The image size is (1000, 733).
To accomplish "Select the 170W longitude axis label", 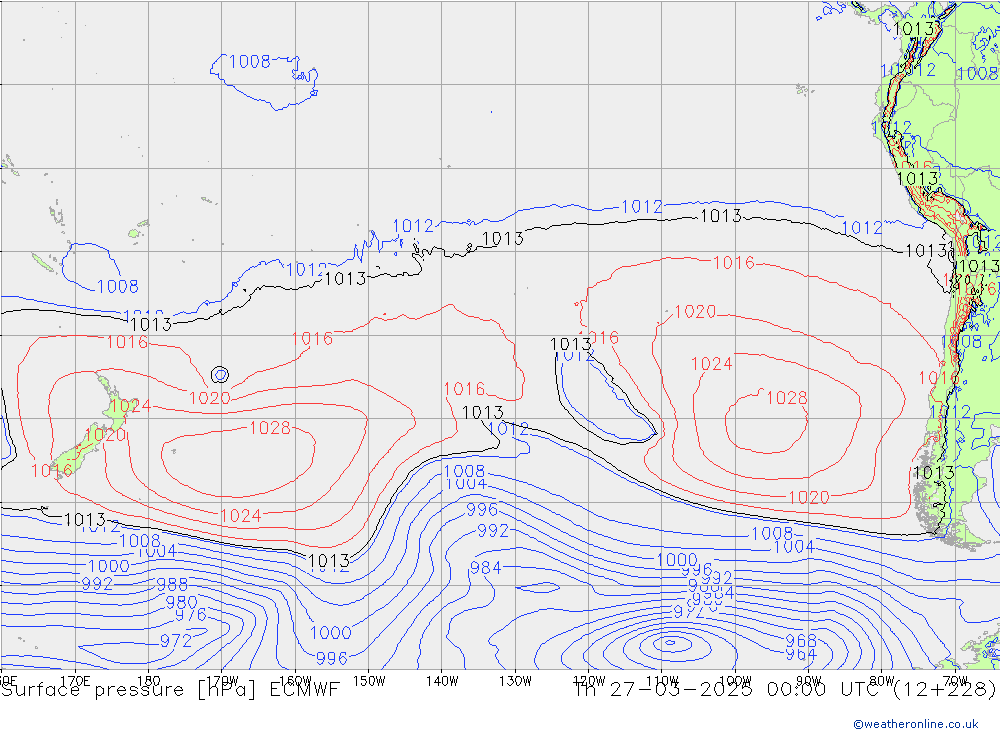I will tap(222, 681).
